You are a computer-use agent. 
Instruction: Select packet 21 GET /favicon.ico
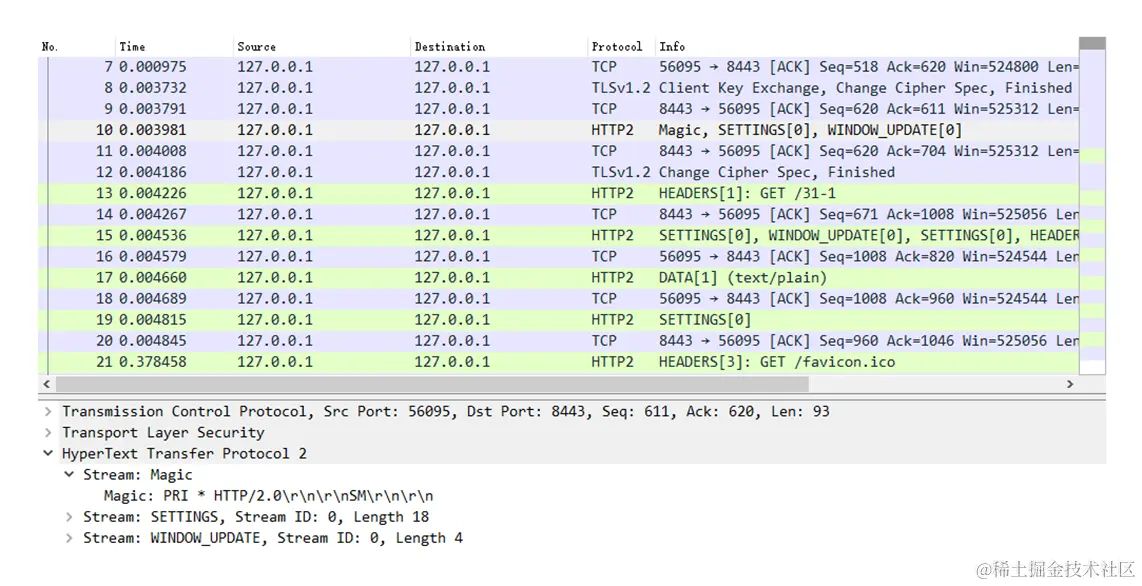point(558,363)
